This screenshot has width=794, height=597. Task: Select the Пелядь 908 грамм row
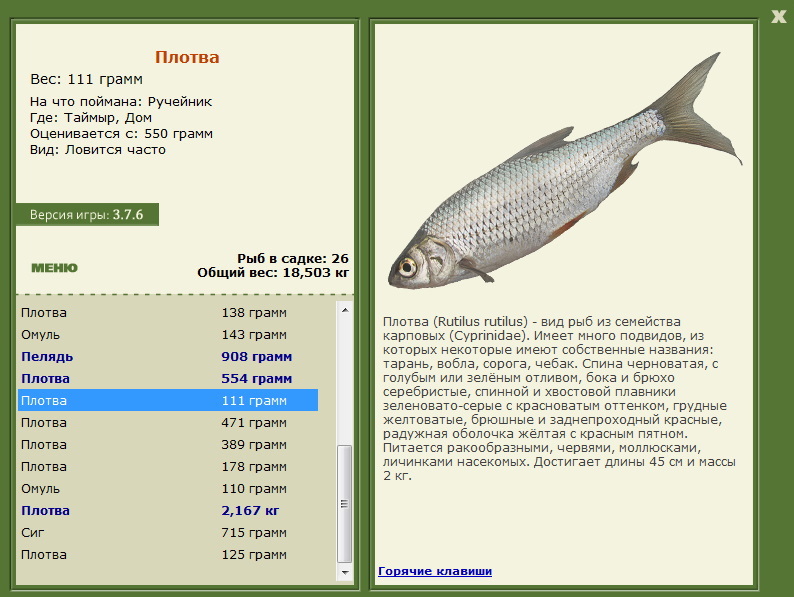[168, 356]
